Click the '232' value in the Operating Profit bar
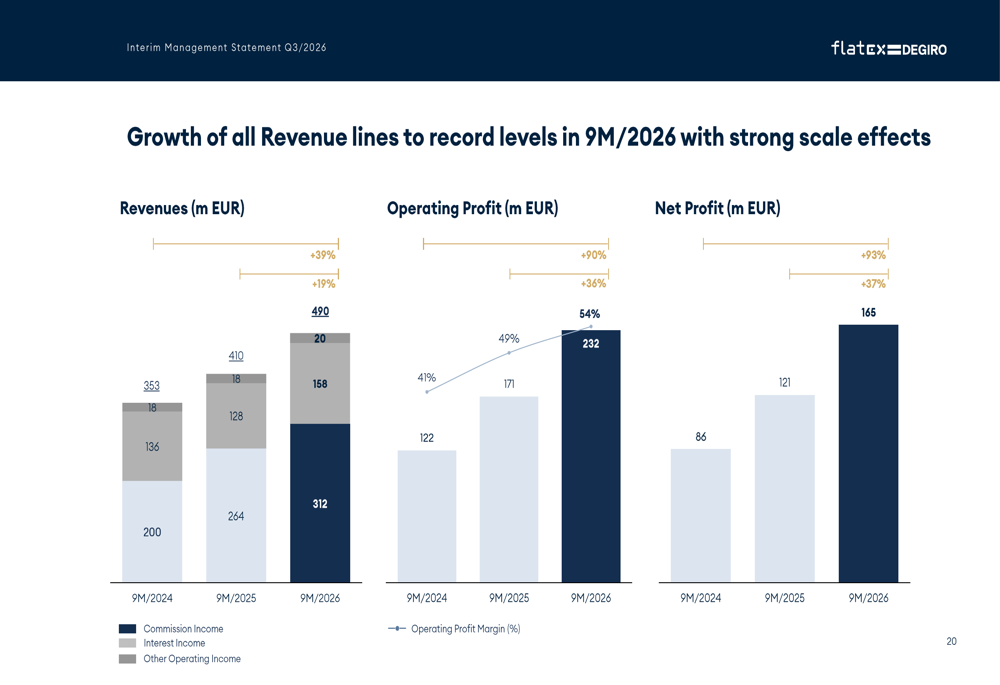Image resolution: width=1000 pixels, height=685 pixels. (591, 344)
